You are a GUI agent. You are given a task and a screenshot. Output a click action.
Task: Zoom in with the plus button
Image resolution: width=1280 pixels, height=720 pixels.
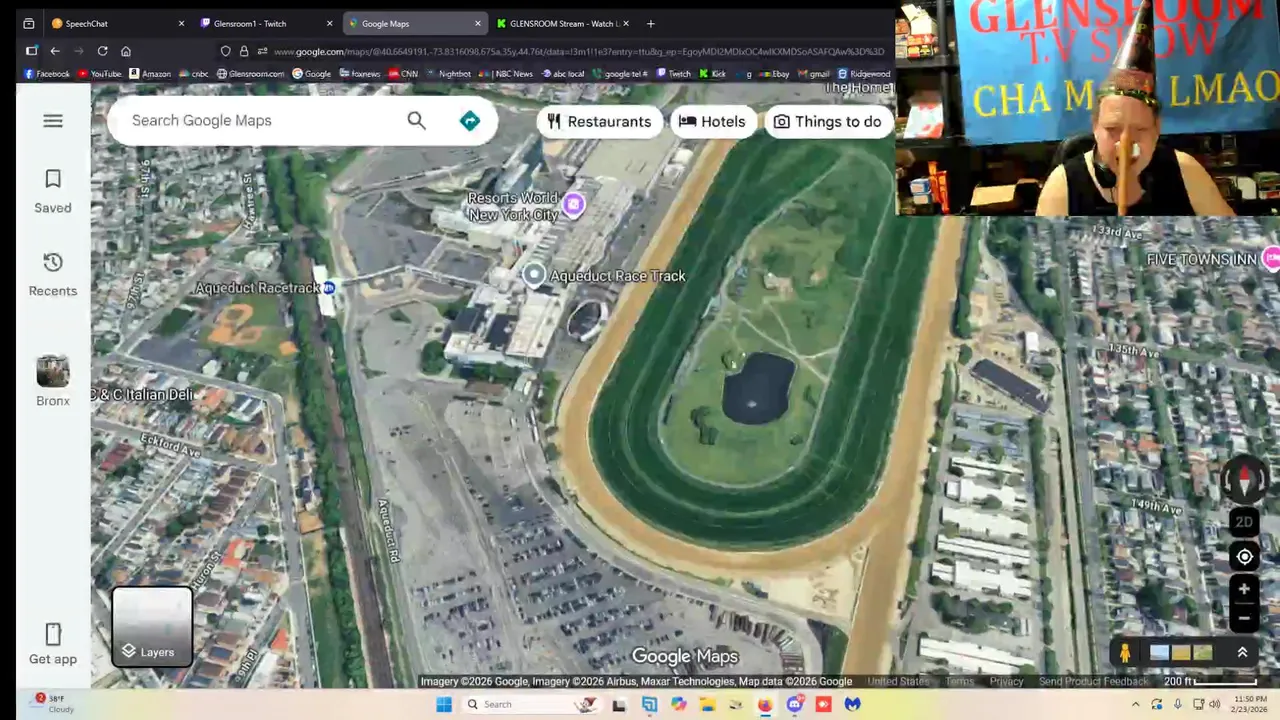tap(1244, 589)
